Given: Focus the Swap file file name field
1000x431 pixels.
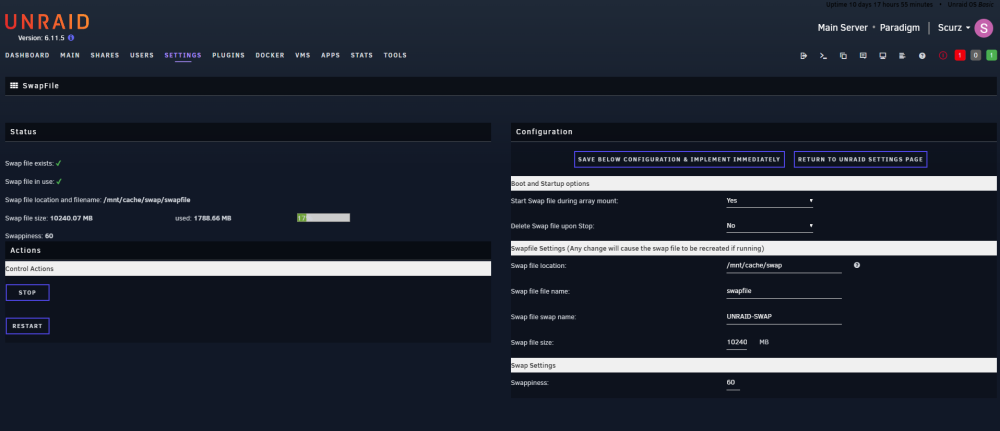Looking at the screenshot, I should (x=784, y=291).
